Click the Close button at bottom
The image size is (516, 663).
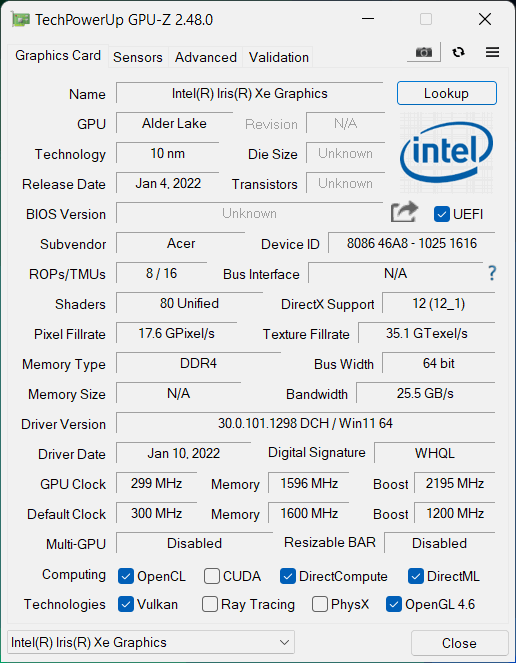459,643
